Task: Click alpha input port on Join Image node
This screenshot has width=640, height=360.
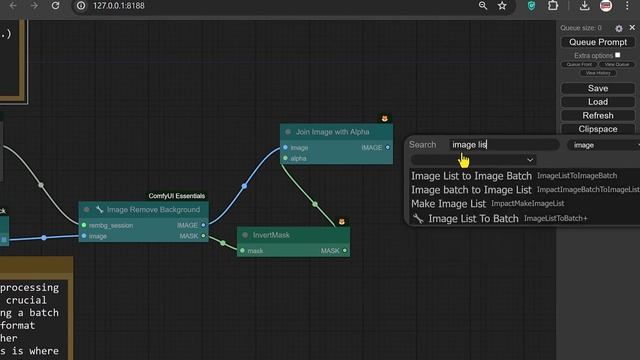Action: coord(285,158)
